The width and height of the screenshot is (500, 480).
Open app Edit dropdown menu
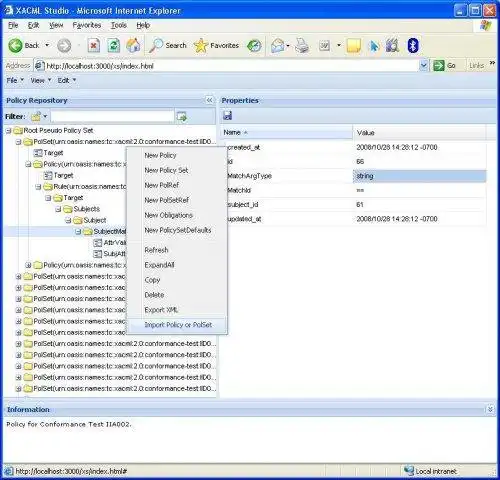[67, 80]
